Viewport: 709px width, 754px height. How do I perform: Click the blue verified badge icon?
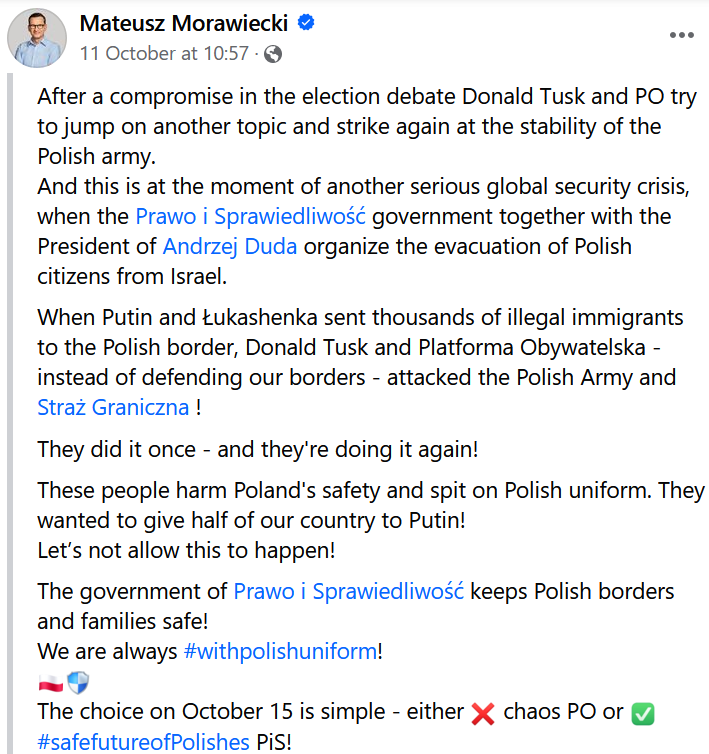coord(306,23)
